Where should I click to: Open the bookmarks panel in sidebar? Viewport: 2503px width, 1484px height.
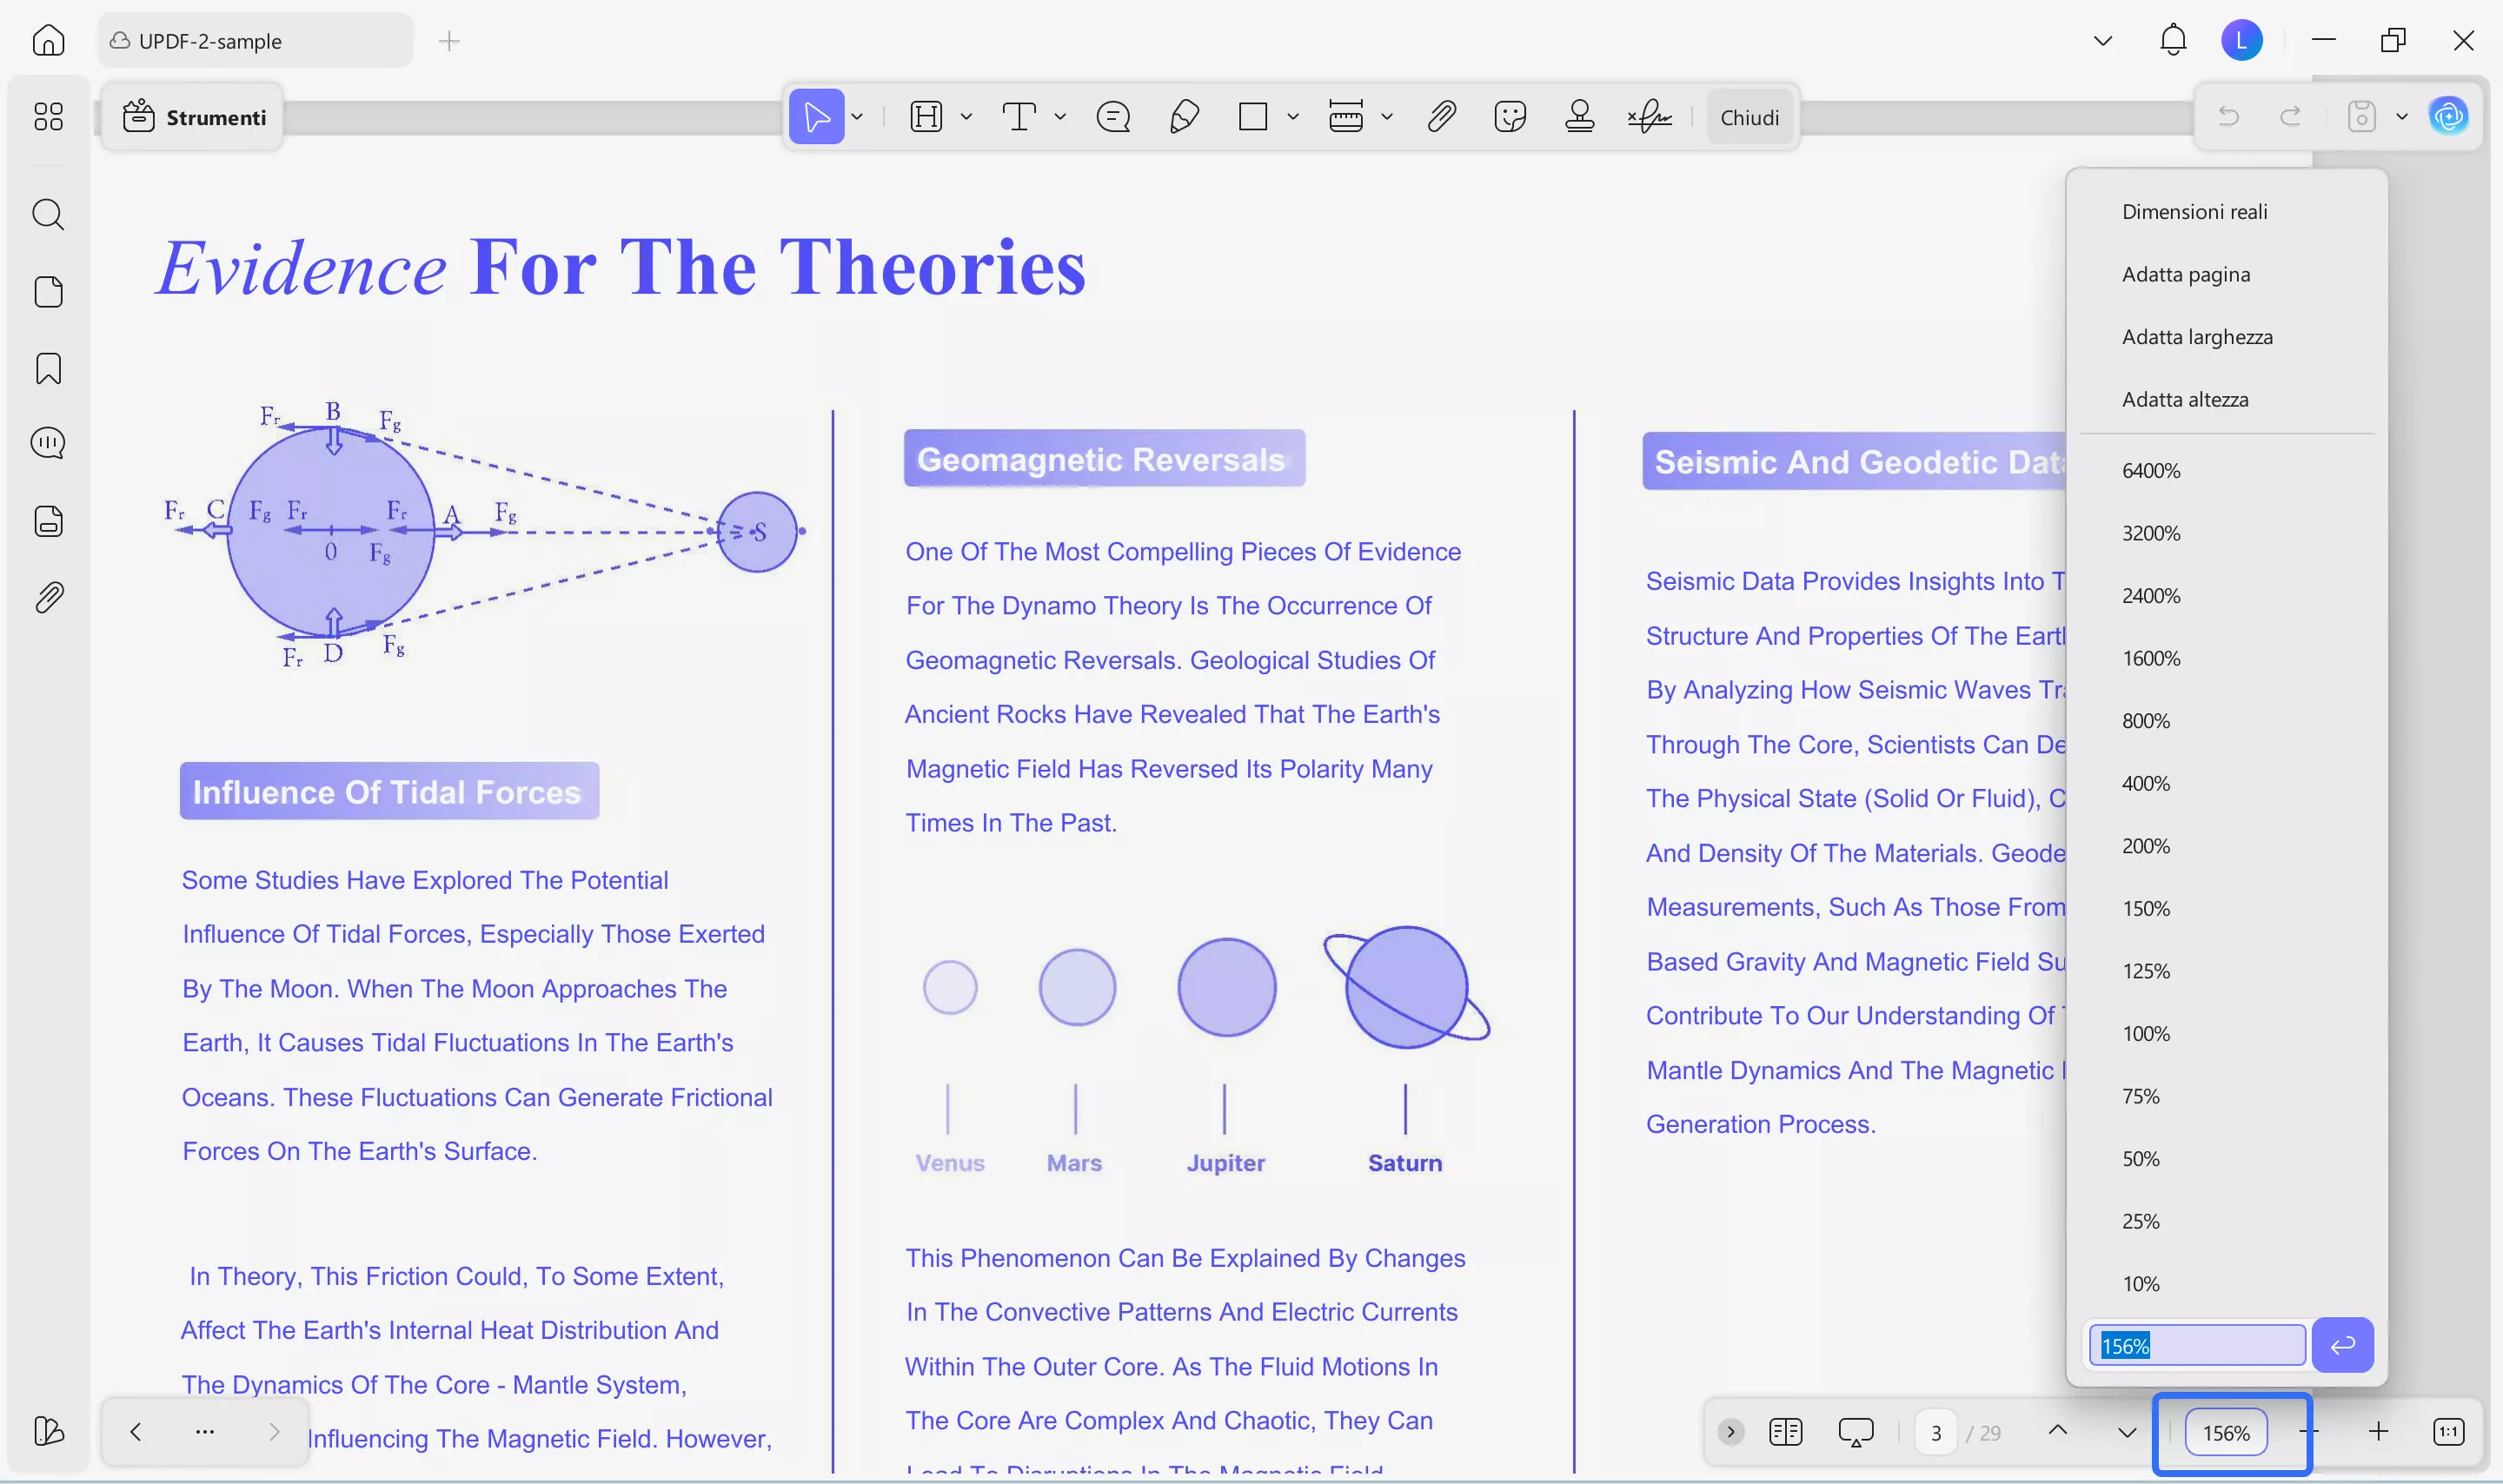48,368
